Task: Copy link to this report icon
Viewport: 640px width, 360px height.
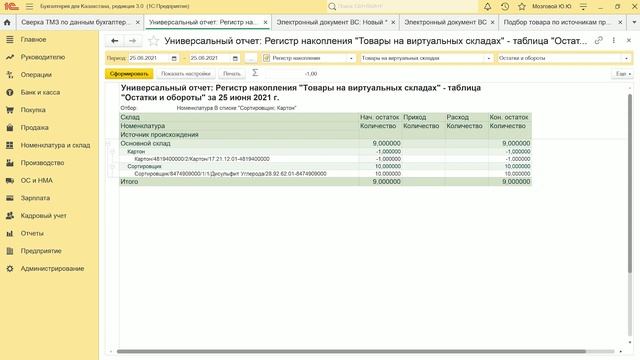Action: pos(599,40)
